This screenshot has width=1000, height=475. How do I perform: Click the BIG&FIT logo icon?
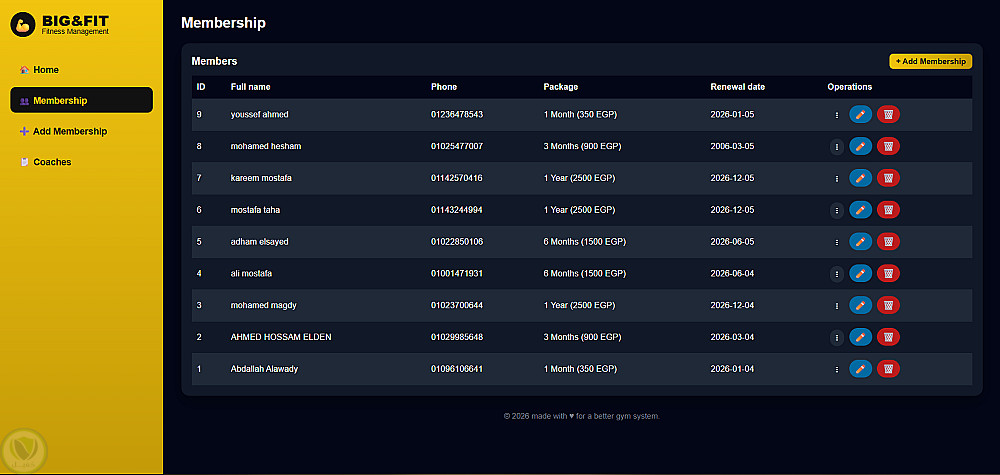click(24, 25)
